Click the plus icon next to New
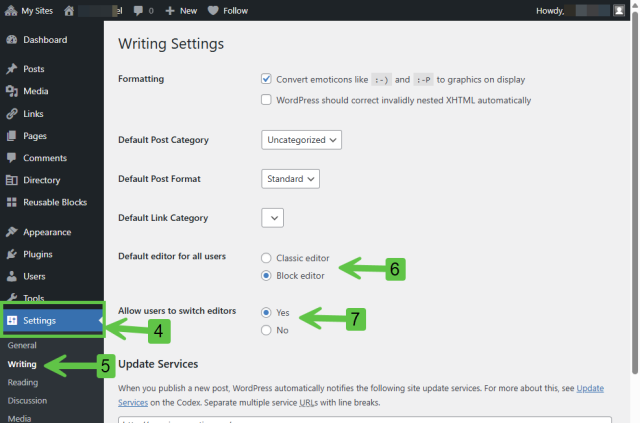 click(170, 11)
